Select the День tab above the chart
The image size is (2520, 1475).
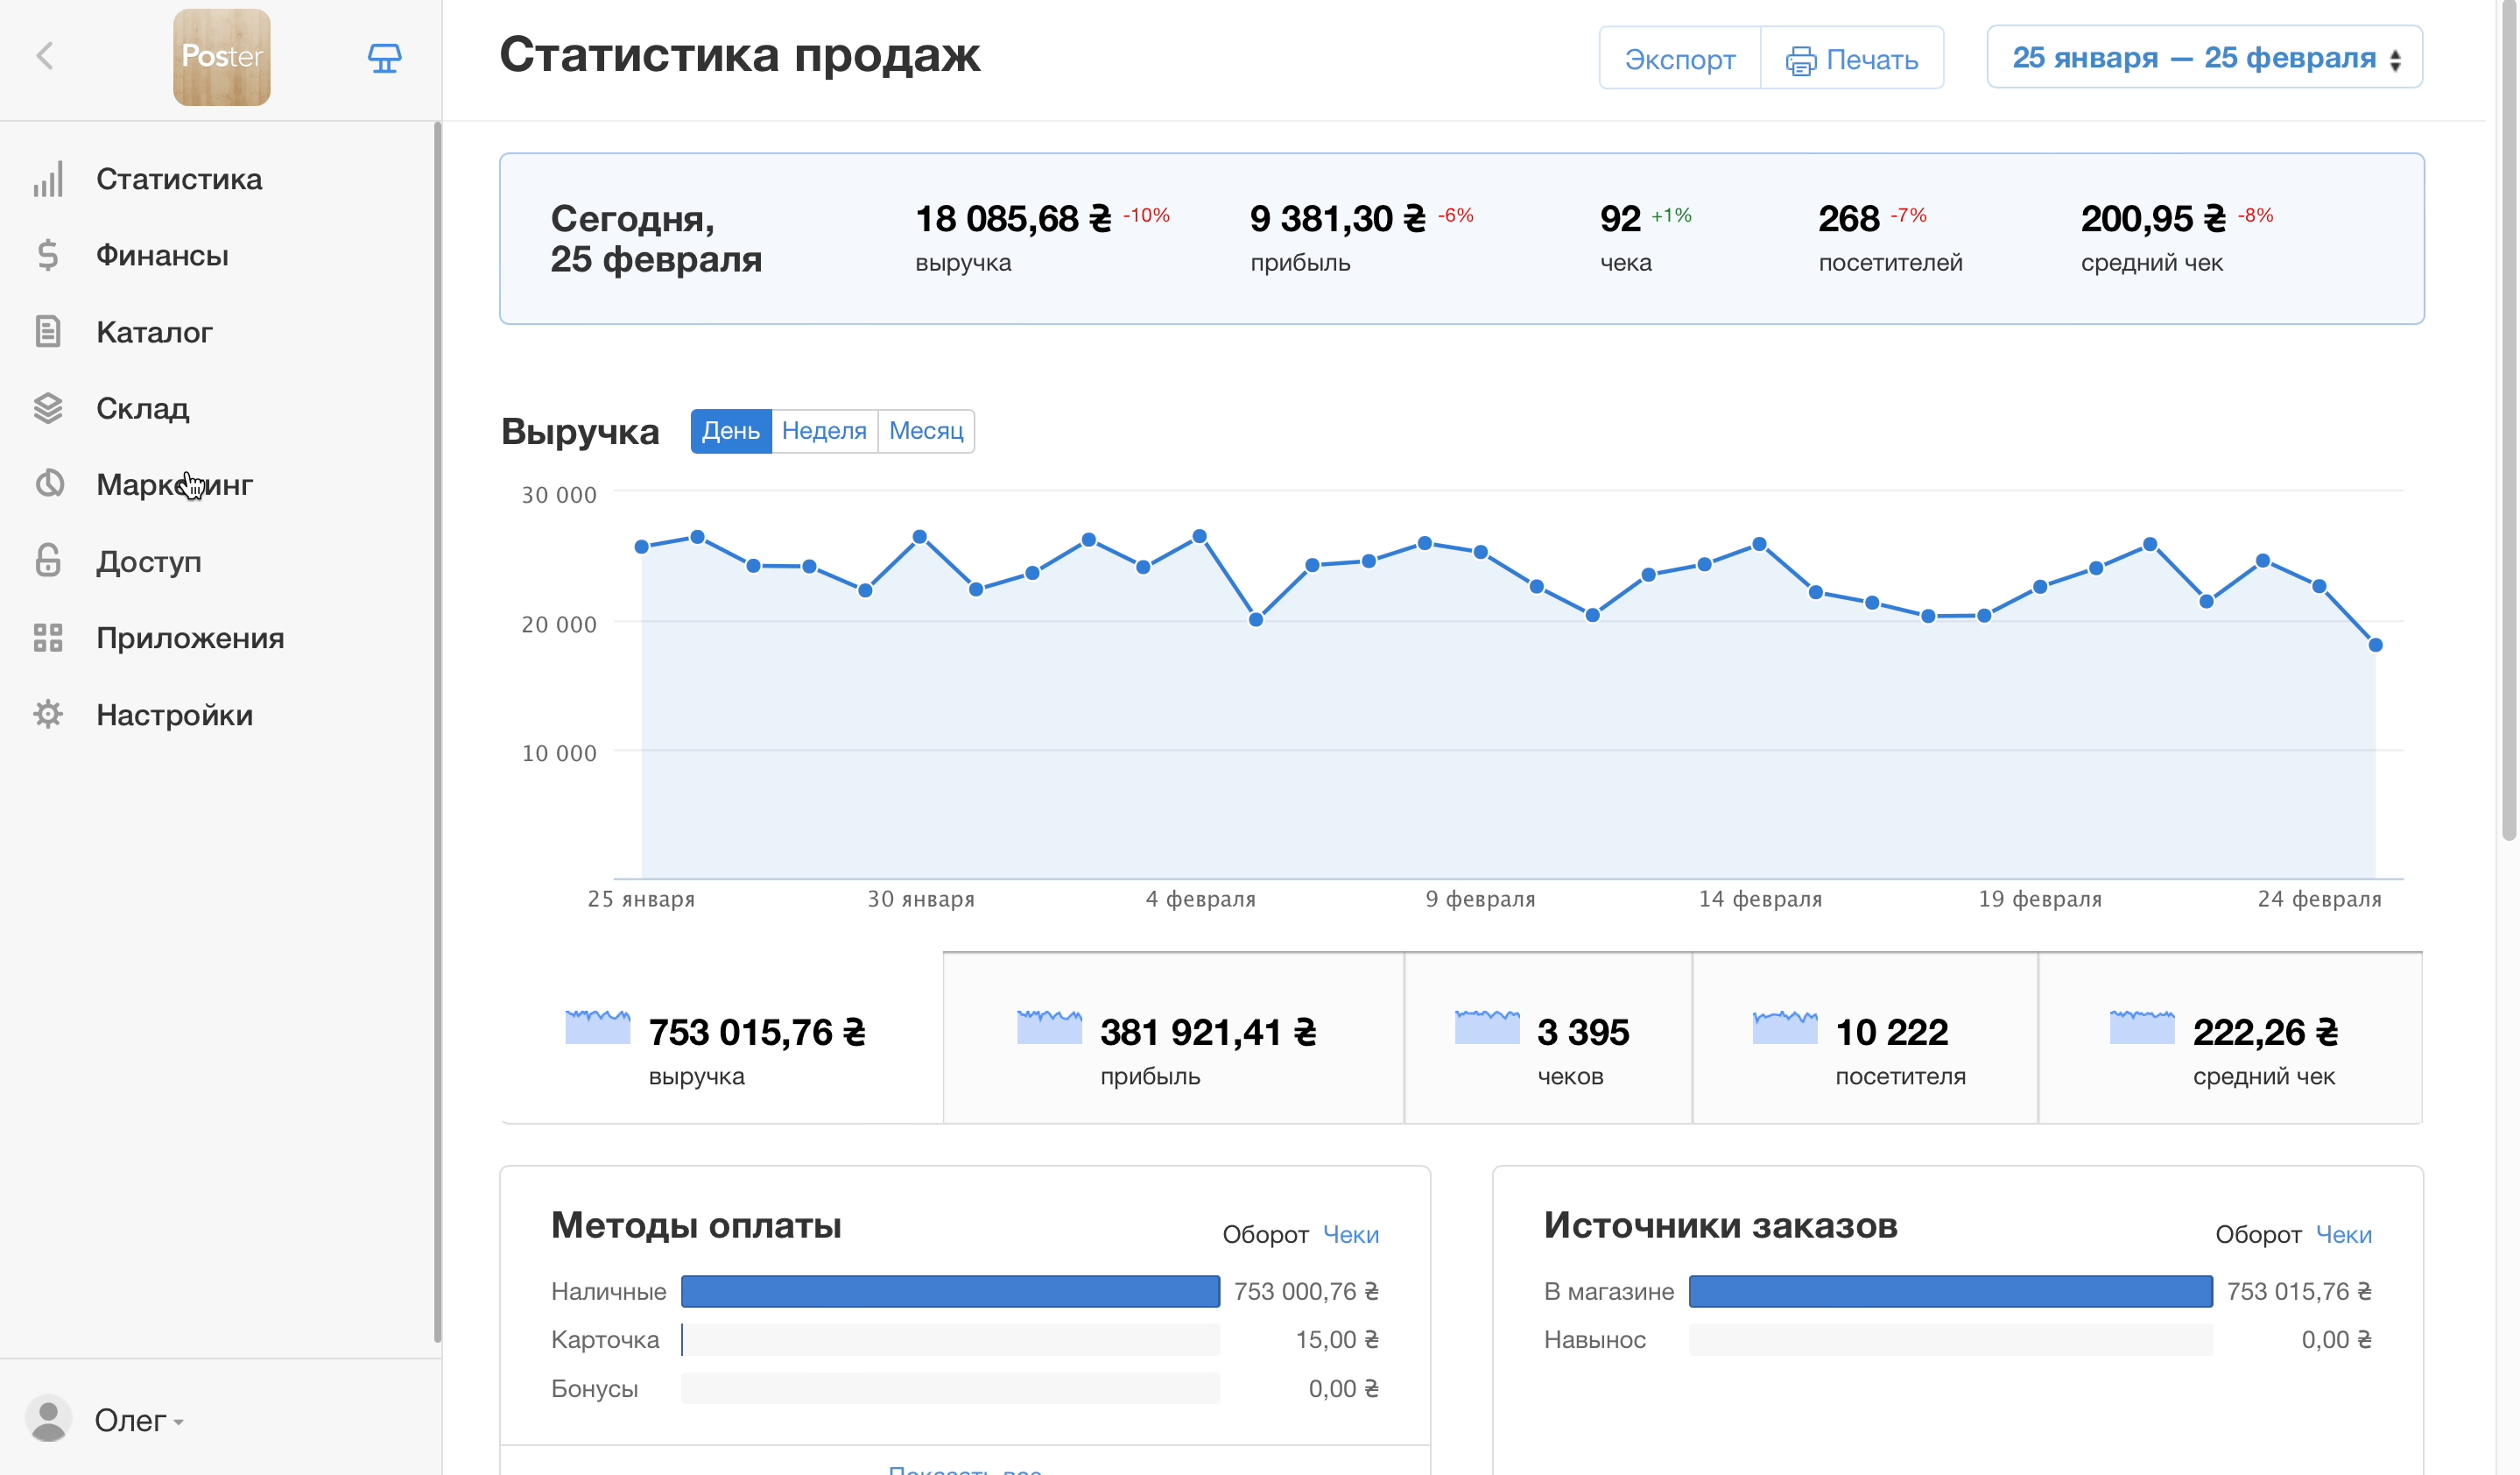click(x=731, y=430)
